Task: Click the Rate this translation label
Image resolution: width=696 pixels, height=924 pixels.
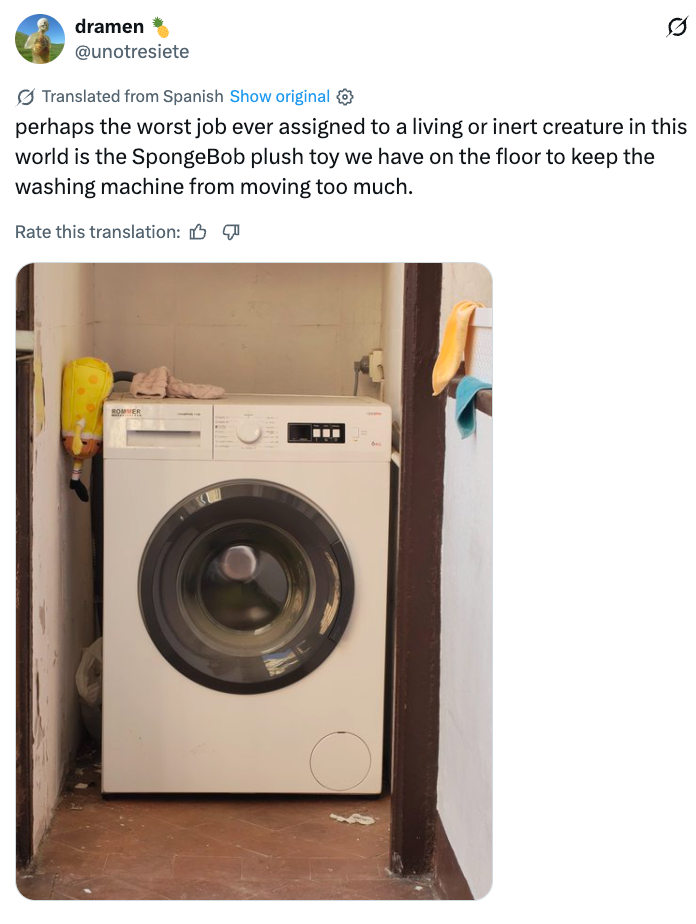Action: (97, 232)
